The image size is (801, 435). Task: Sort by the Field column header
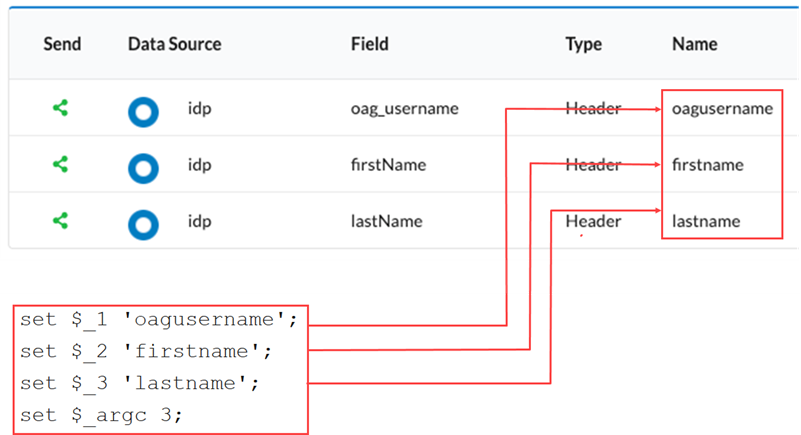pyautogui.click(x=369, y=44)
